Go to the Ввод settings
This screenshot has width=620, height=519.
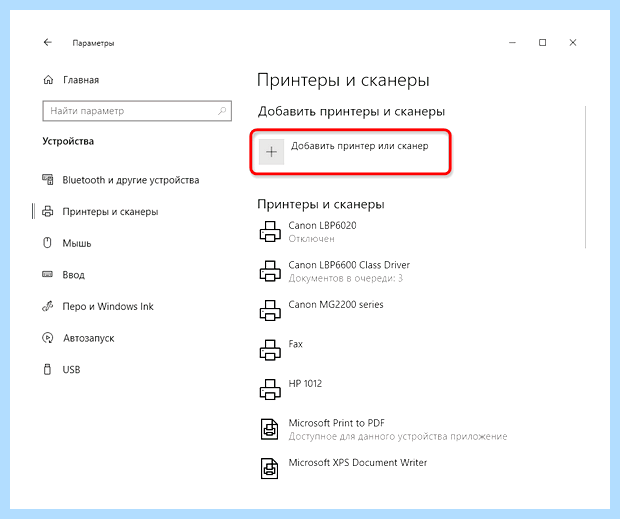74,275
